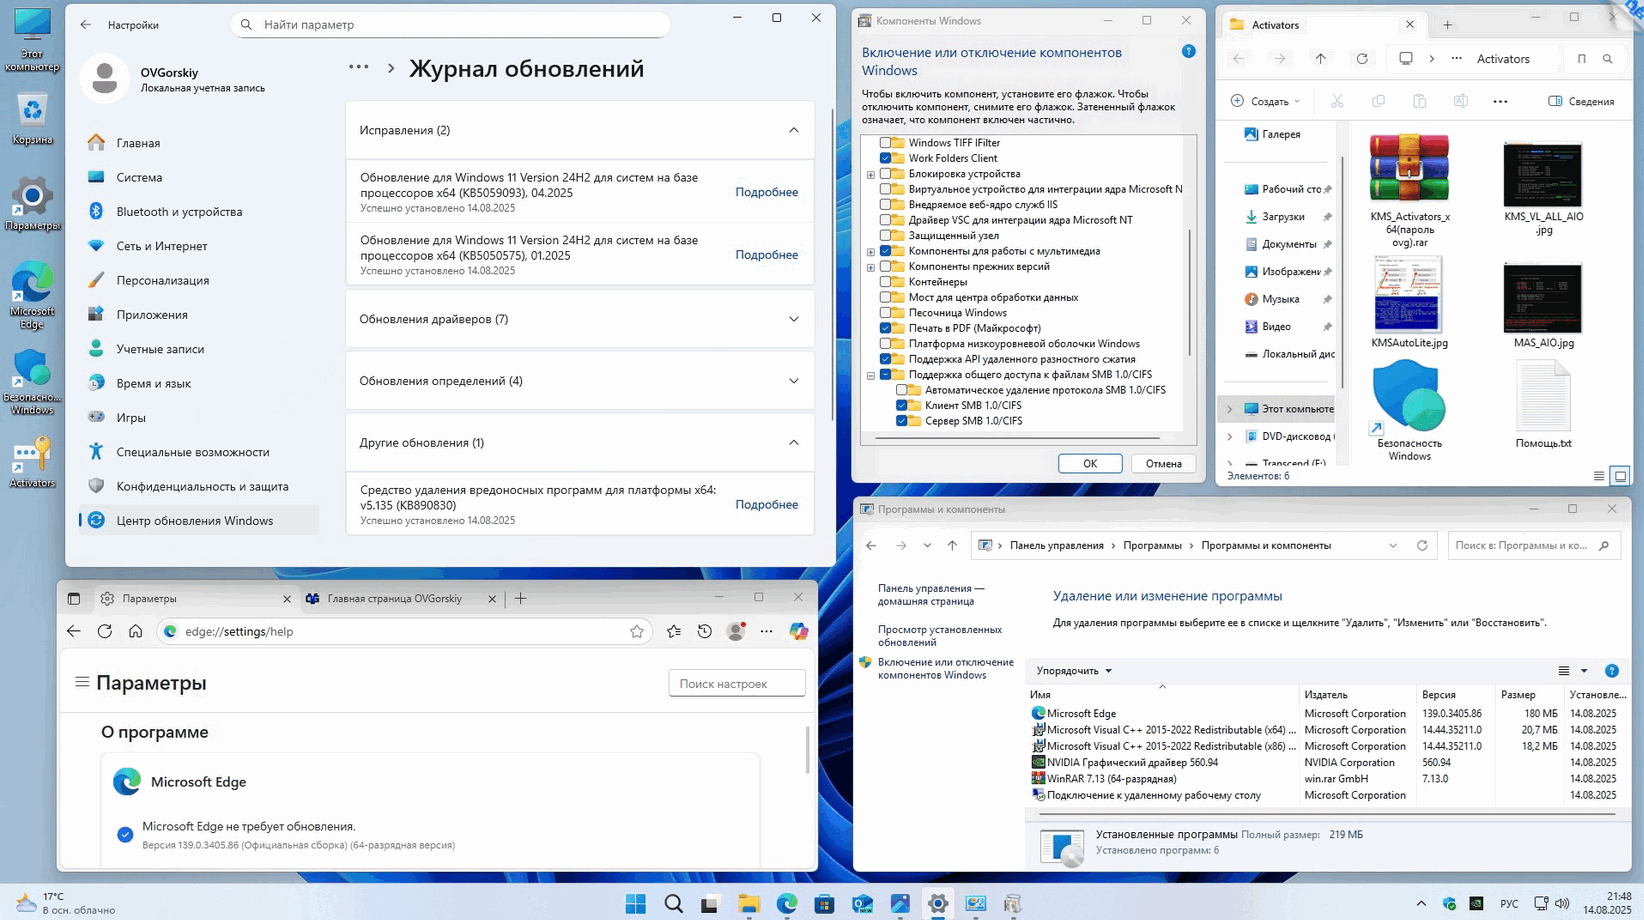Open KMS_Activators_x64 rar archive file
Screen dimensions: 1644x920
1410,191
